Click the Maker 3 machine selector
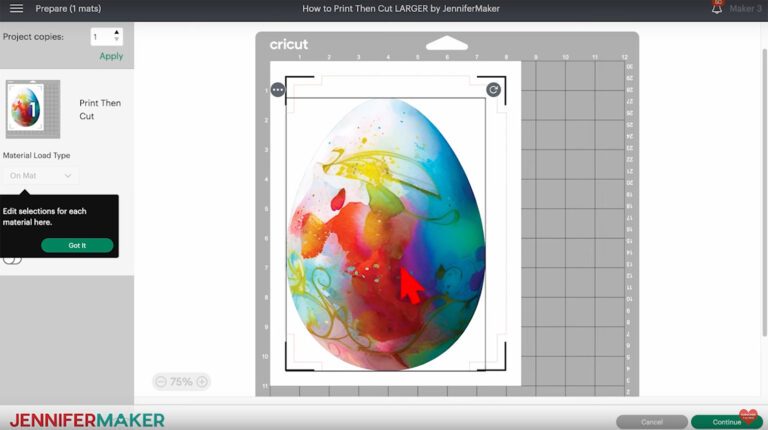 (x=745, y=8)
